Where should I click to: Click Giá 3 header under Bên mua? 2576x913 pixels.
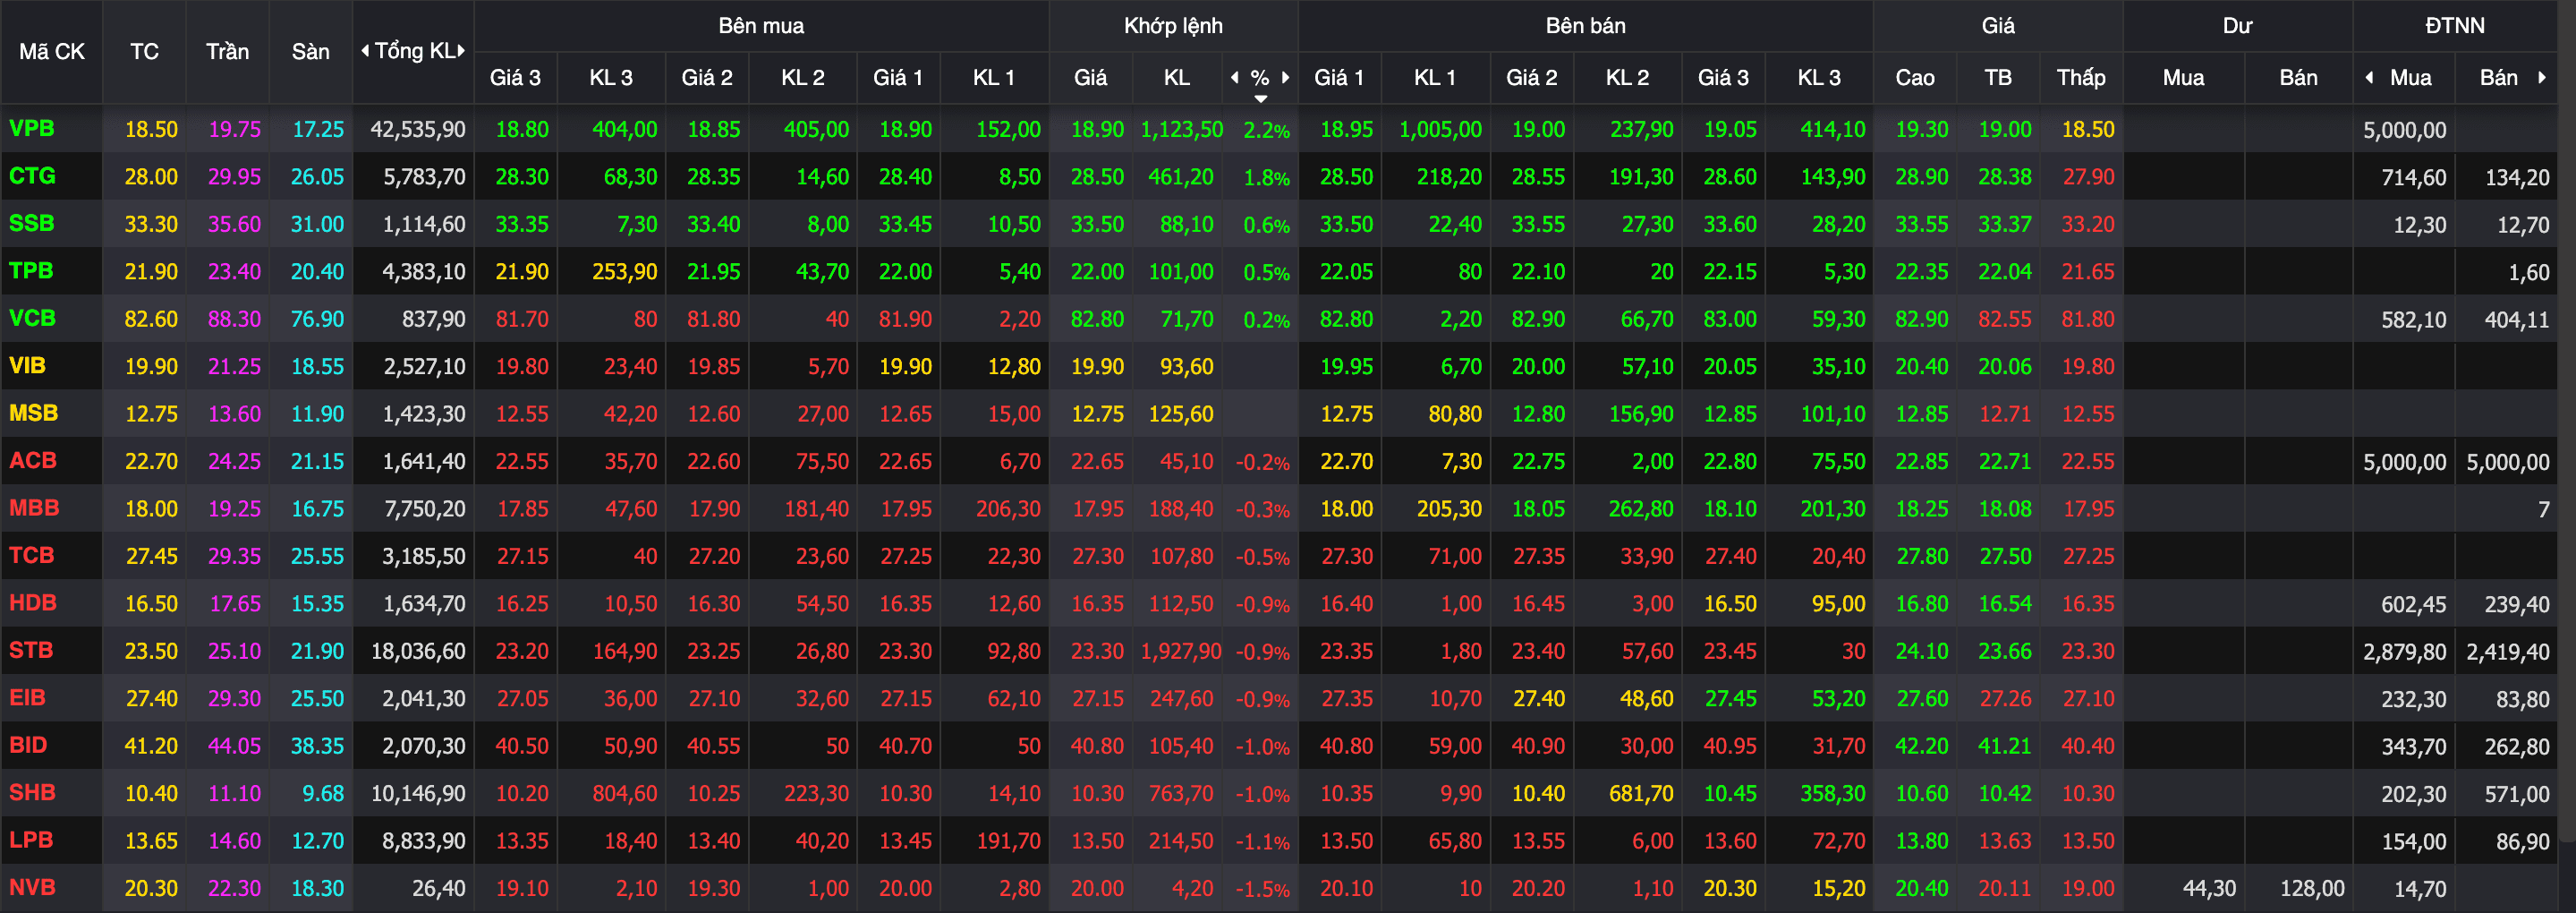(x=515, y=78)
